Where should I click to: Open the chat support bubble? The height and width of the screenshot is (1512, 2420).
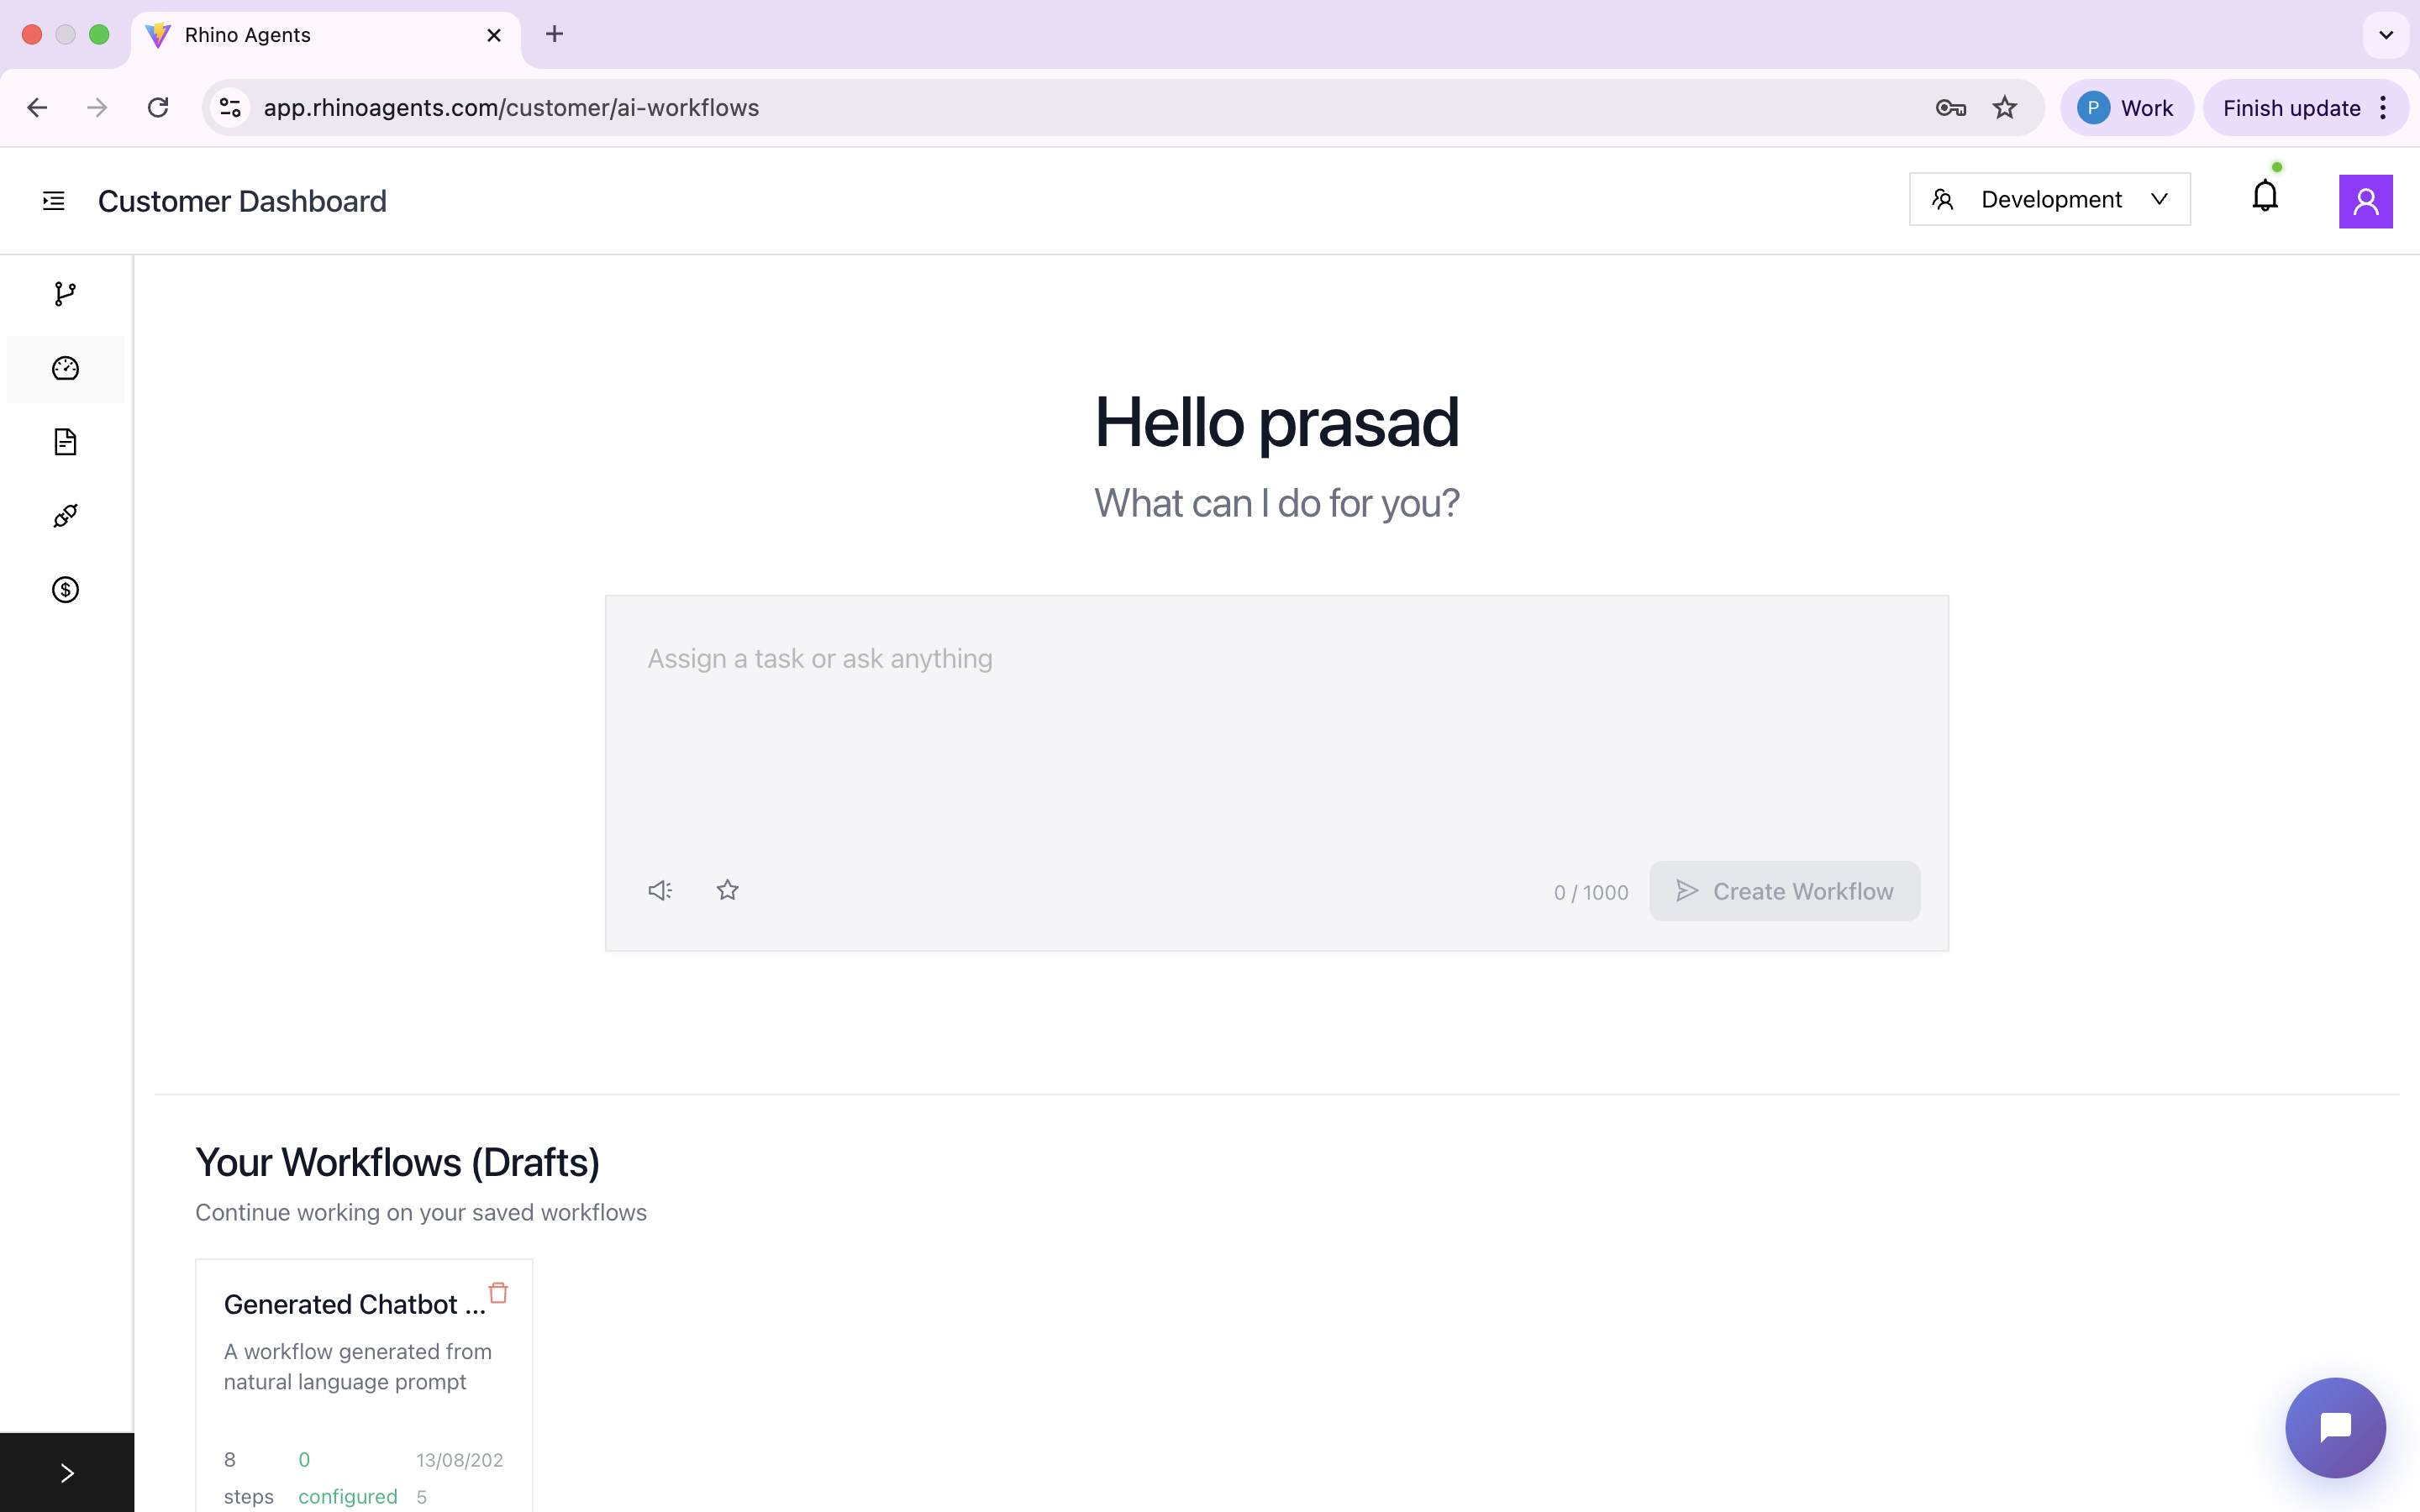click(2334, 1427)
